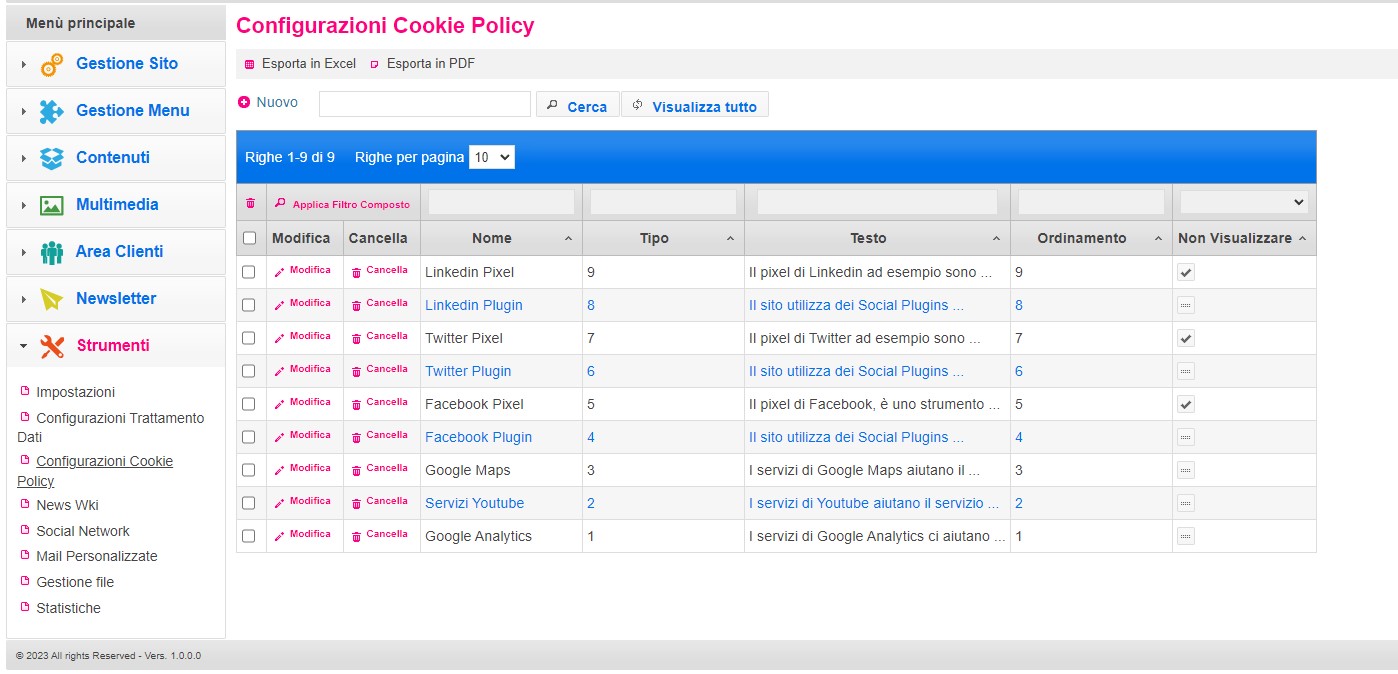1398x674 pixels.
Task: Click the trash icon in Google Analytics row
Action: [x=356, y=535]
